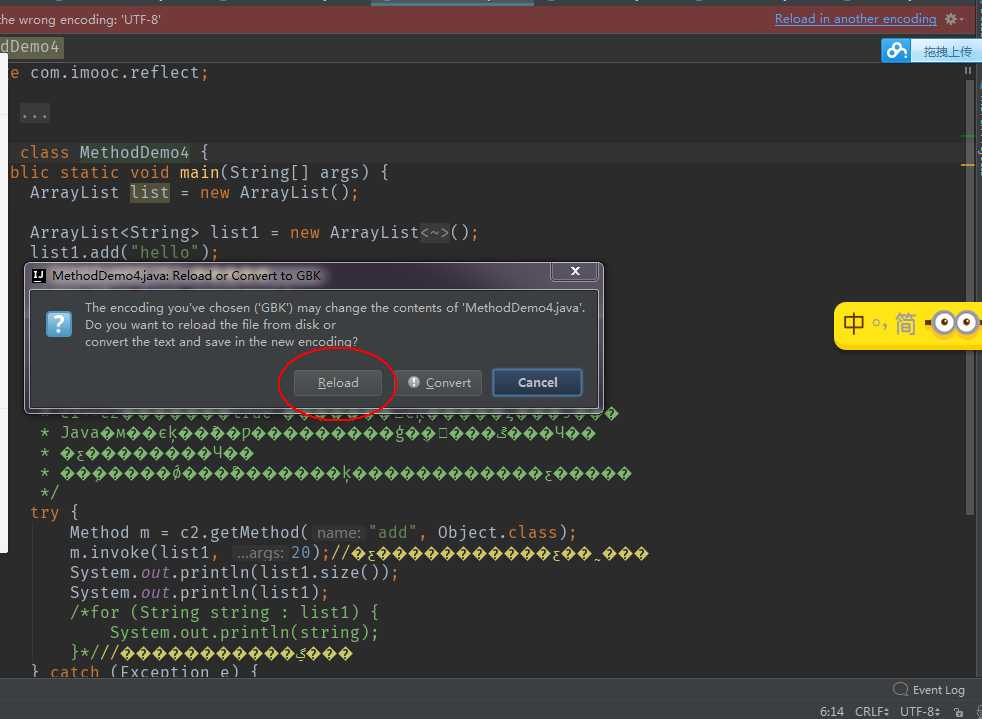Toggle the 中 Chinese input mode on IME bar
The width and height of the screenshot is (982, 719).
(854, 324)
